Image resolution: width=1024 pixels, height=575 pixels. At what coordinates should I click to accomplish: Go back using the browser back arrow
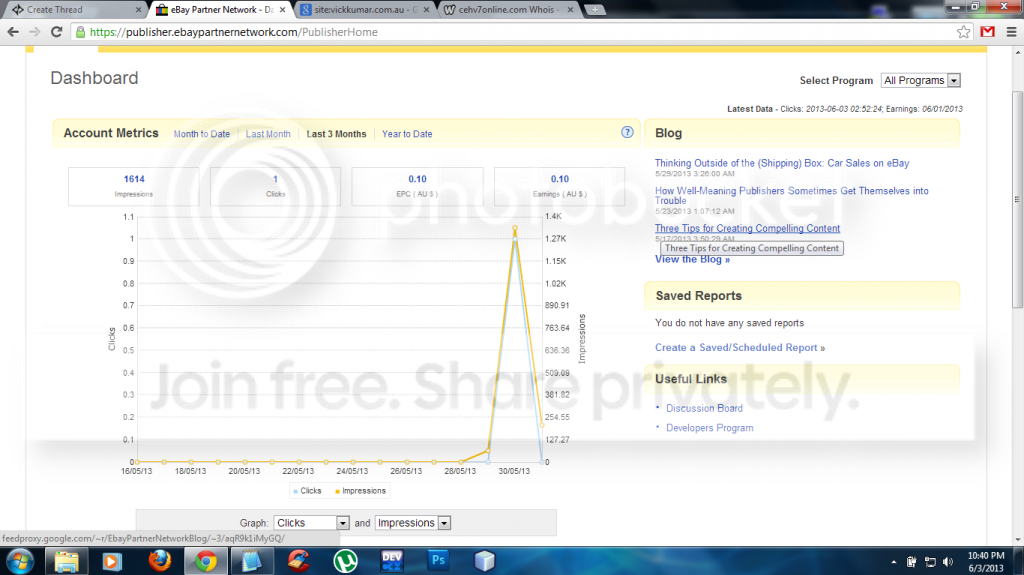tap(13, 31)
